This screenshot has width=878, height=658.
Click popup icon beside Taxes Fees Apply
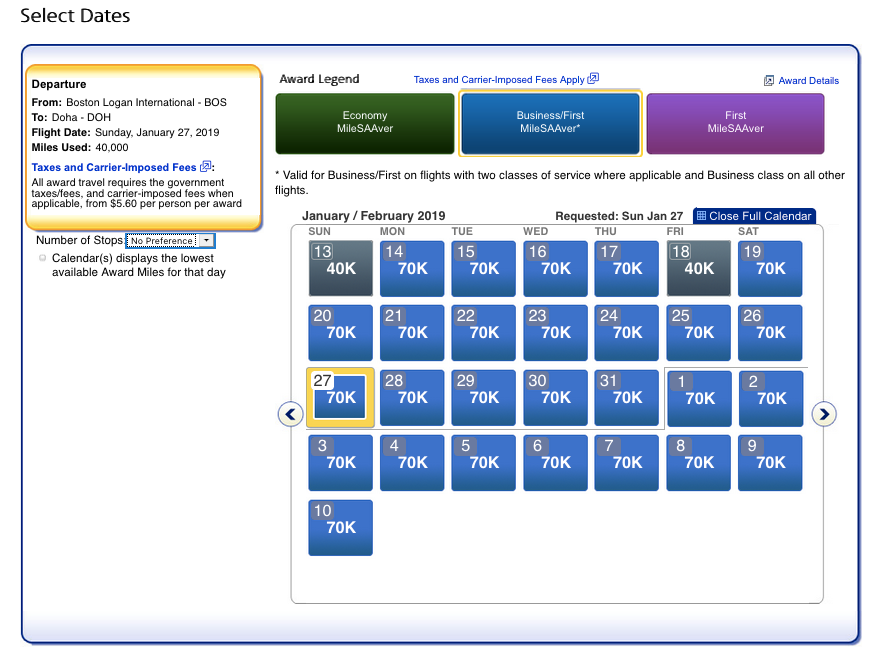[593, 79]
